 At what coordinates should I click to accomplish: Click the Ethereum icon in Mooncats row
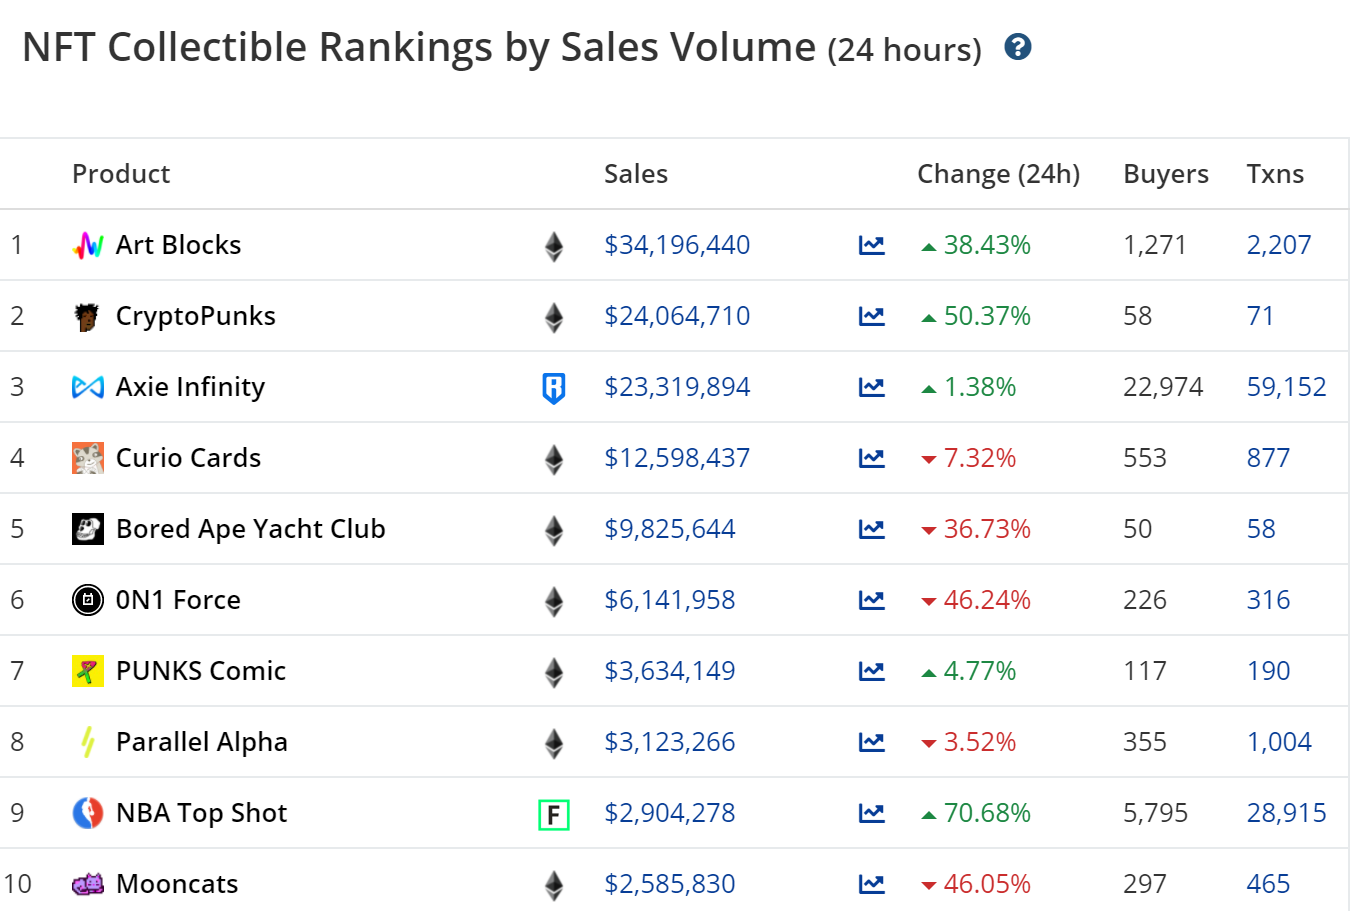pyautogui.click(x=553, y=884)
